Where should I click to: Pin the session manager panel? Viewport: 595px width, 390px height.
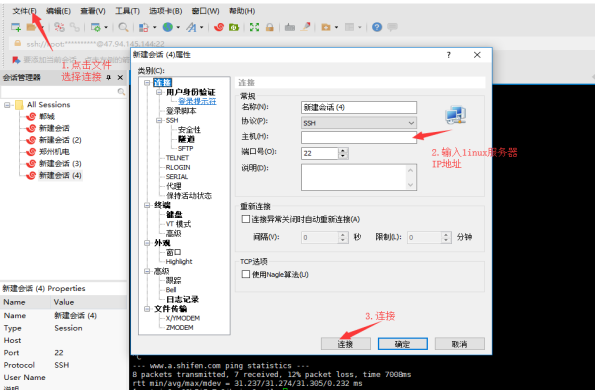pos(109,77)
